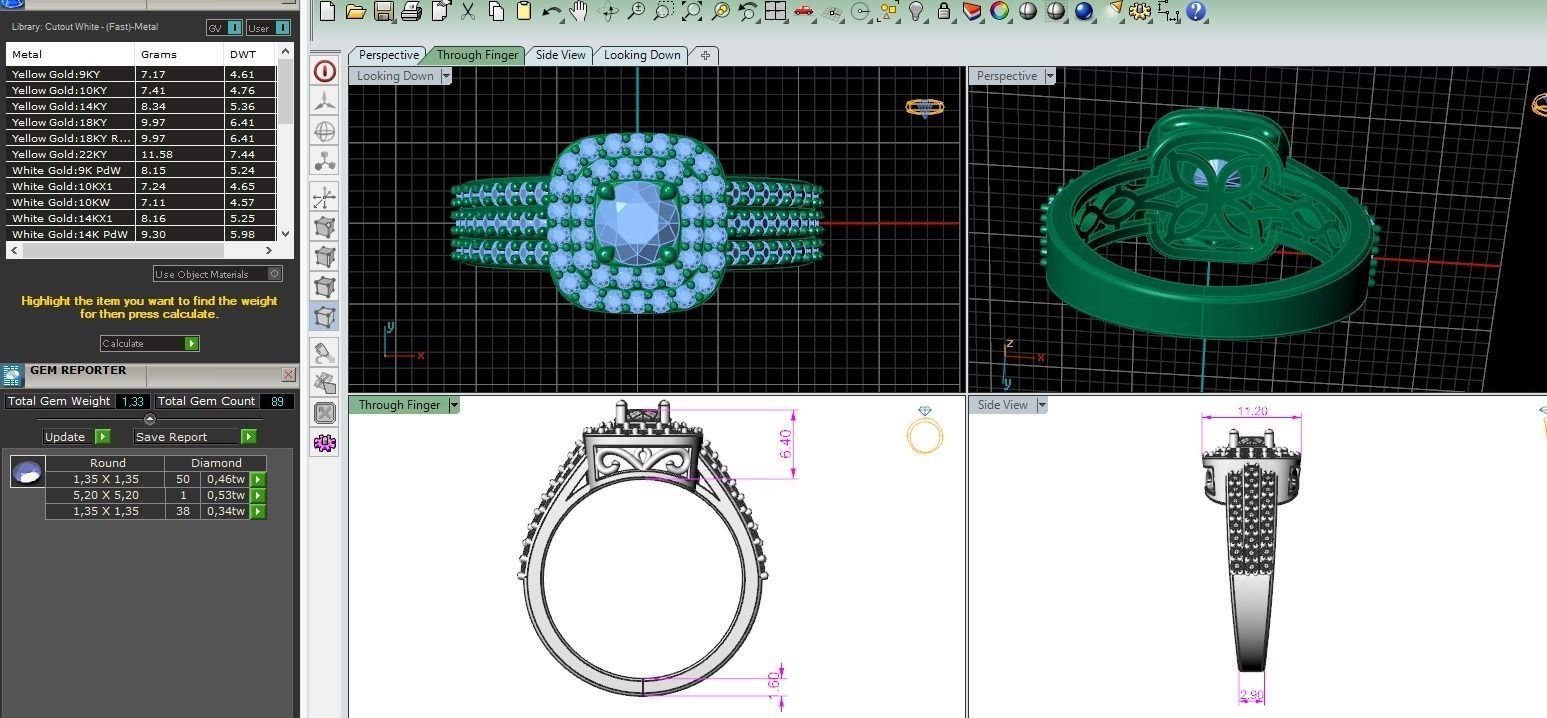The height and width of the screenshot is (718, 1547).
Task: Open the four-viewport layout icon
Action: click(775, 12)
